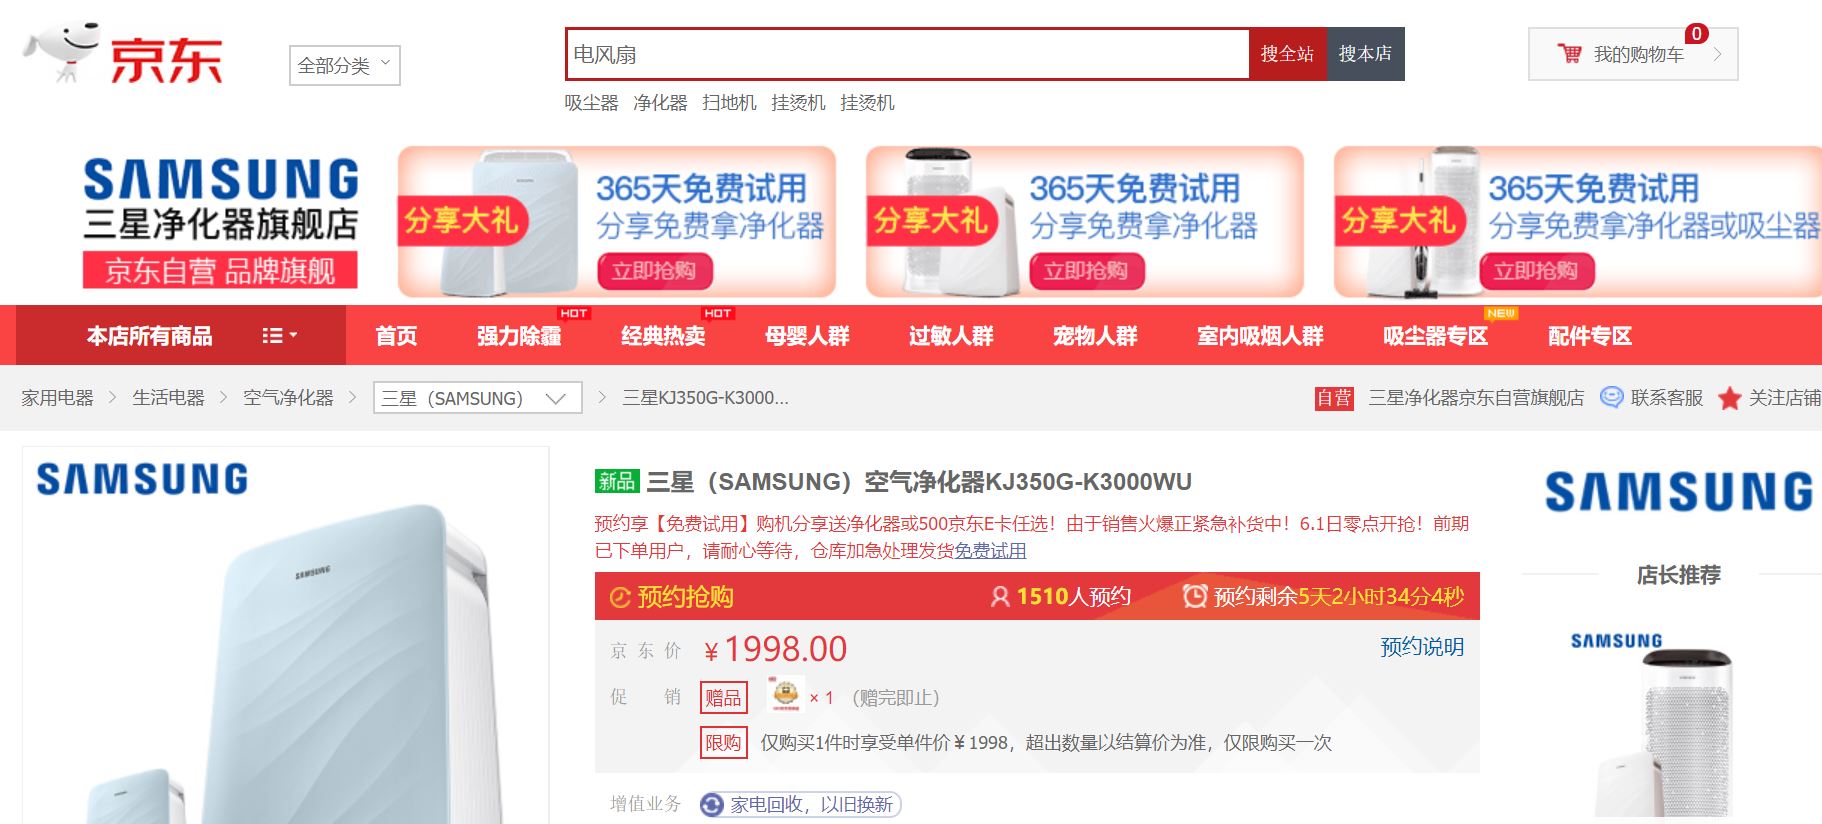This screenshot has width=1822, height=824.
Task: Click the 自营 badge
Action: 1334,398
